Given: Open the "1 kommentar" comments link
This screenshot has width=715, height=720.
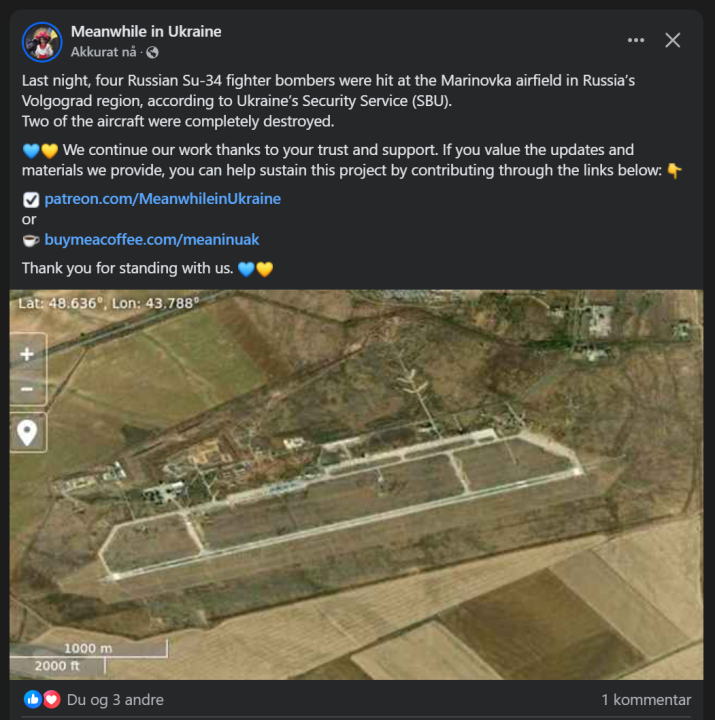Looking at the screenshot, I should 645,700.
